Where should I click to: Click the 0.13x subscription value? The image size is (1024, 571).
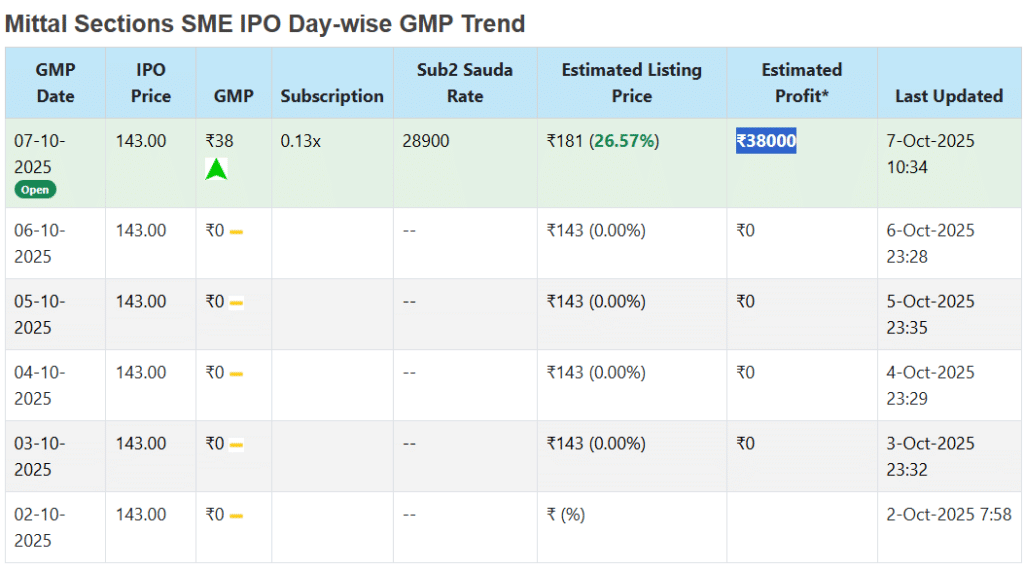(x=300, y=141)
